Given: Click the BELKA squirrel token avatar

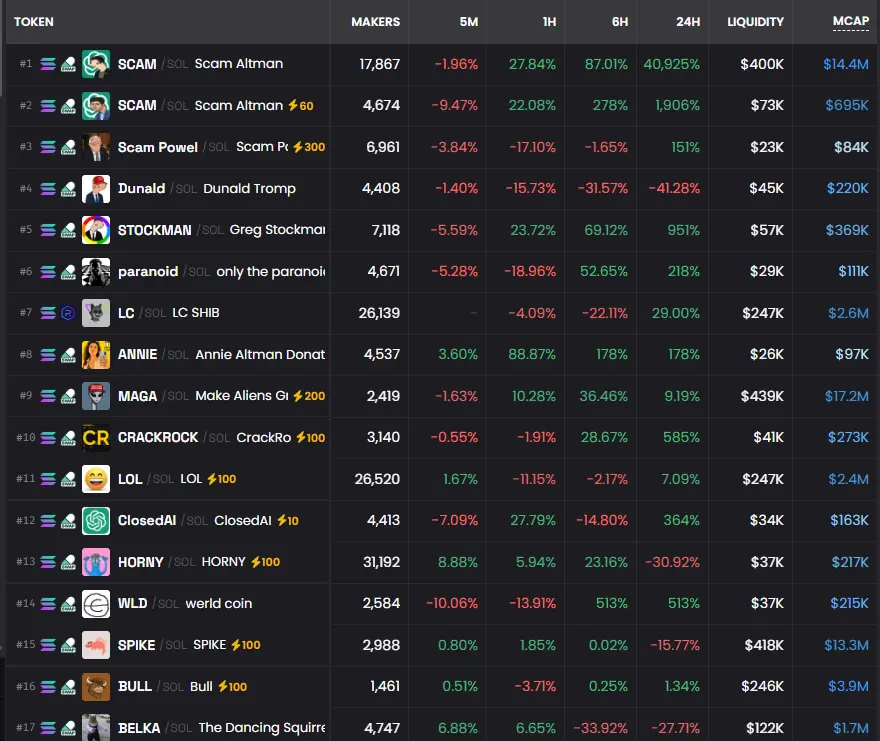Looking at the screenshot, I should coord(96,728).
